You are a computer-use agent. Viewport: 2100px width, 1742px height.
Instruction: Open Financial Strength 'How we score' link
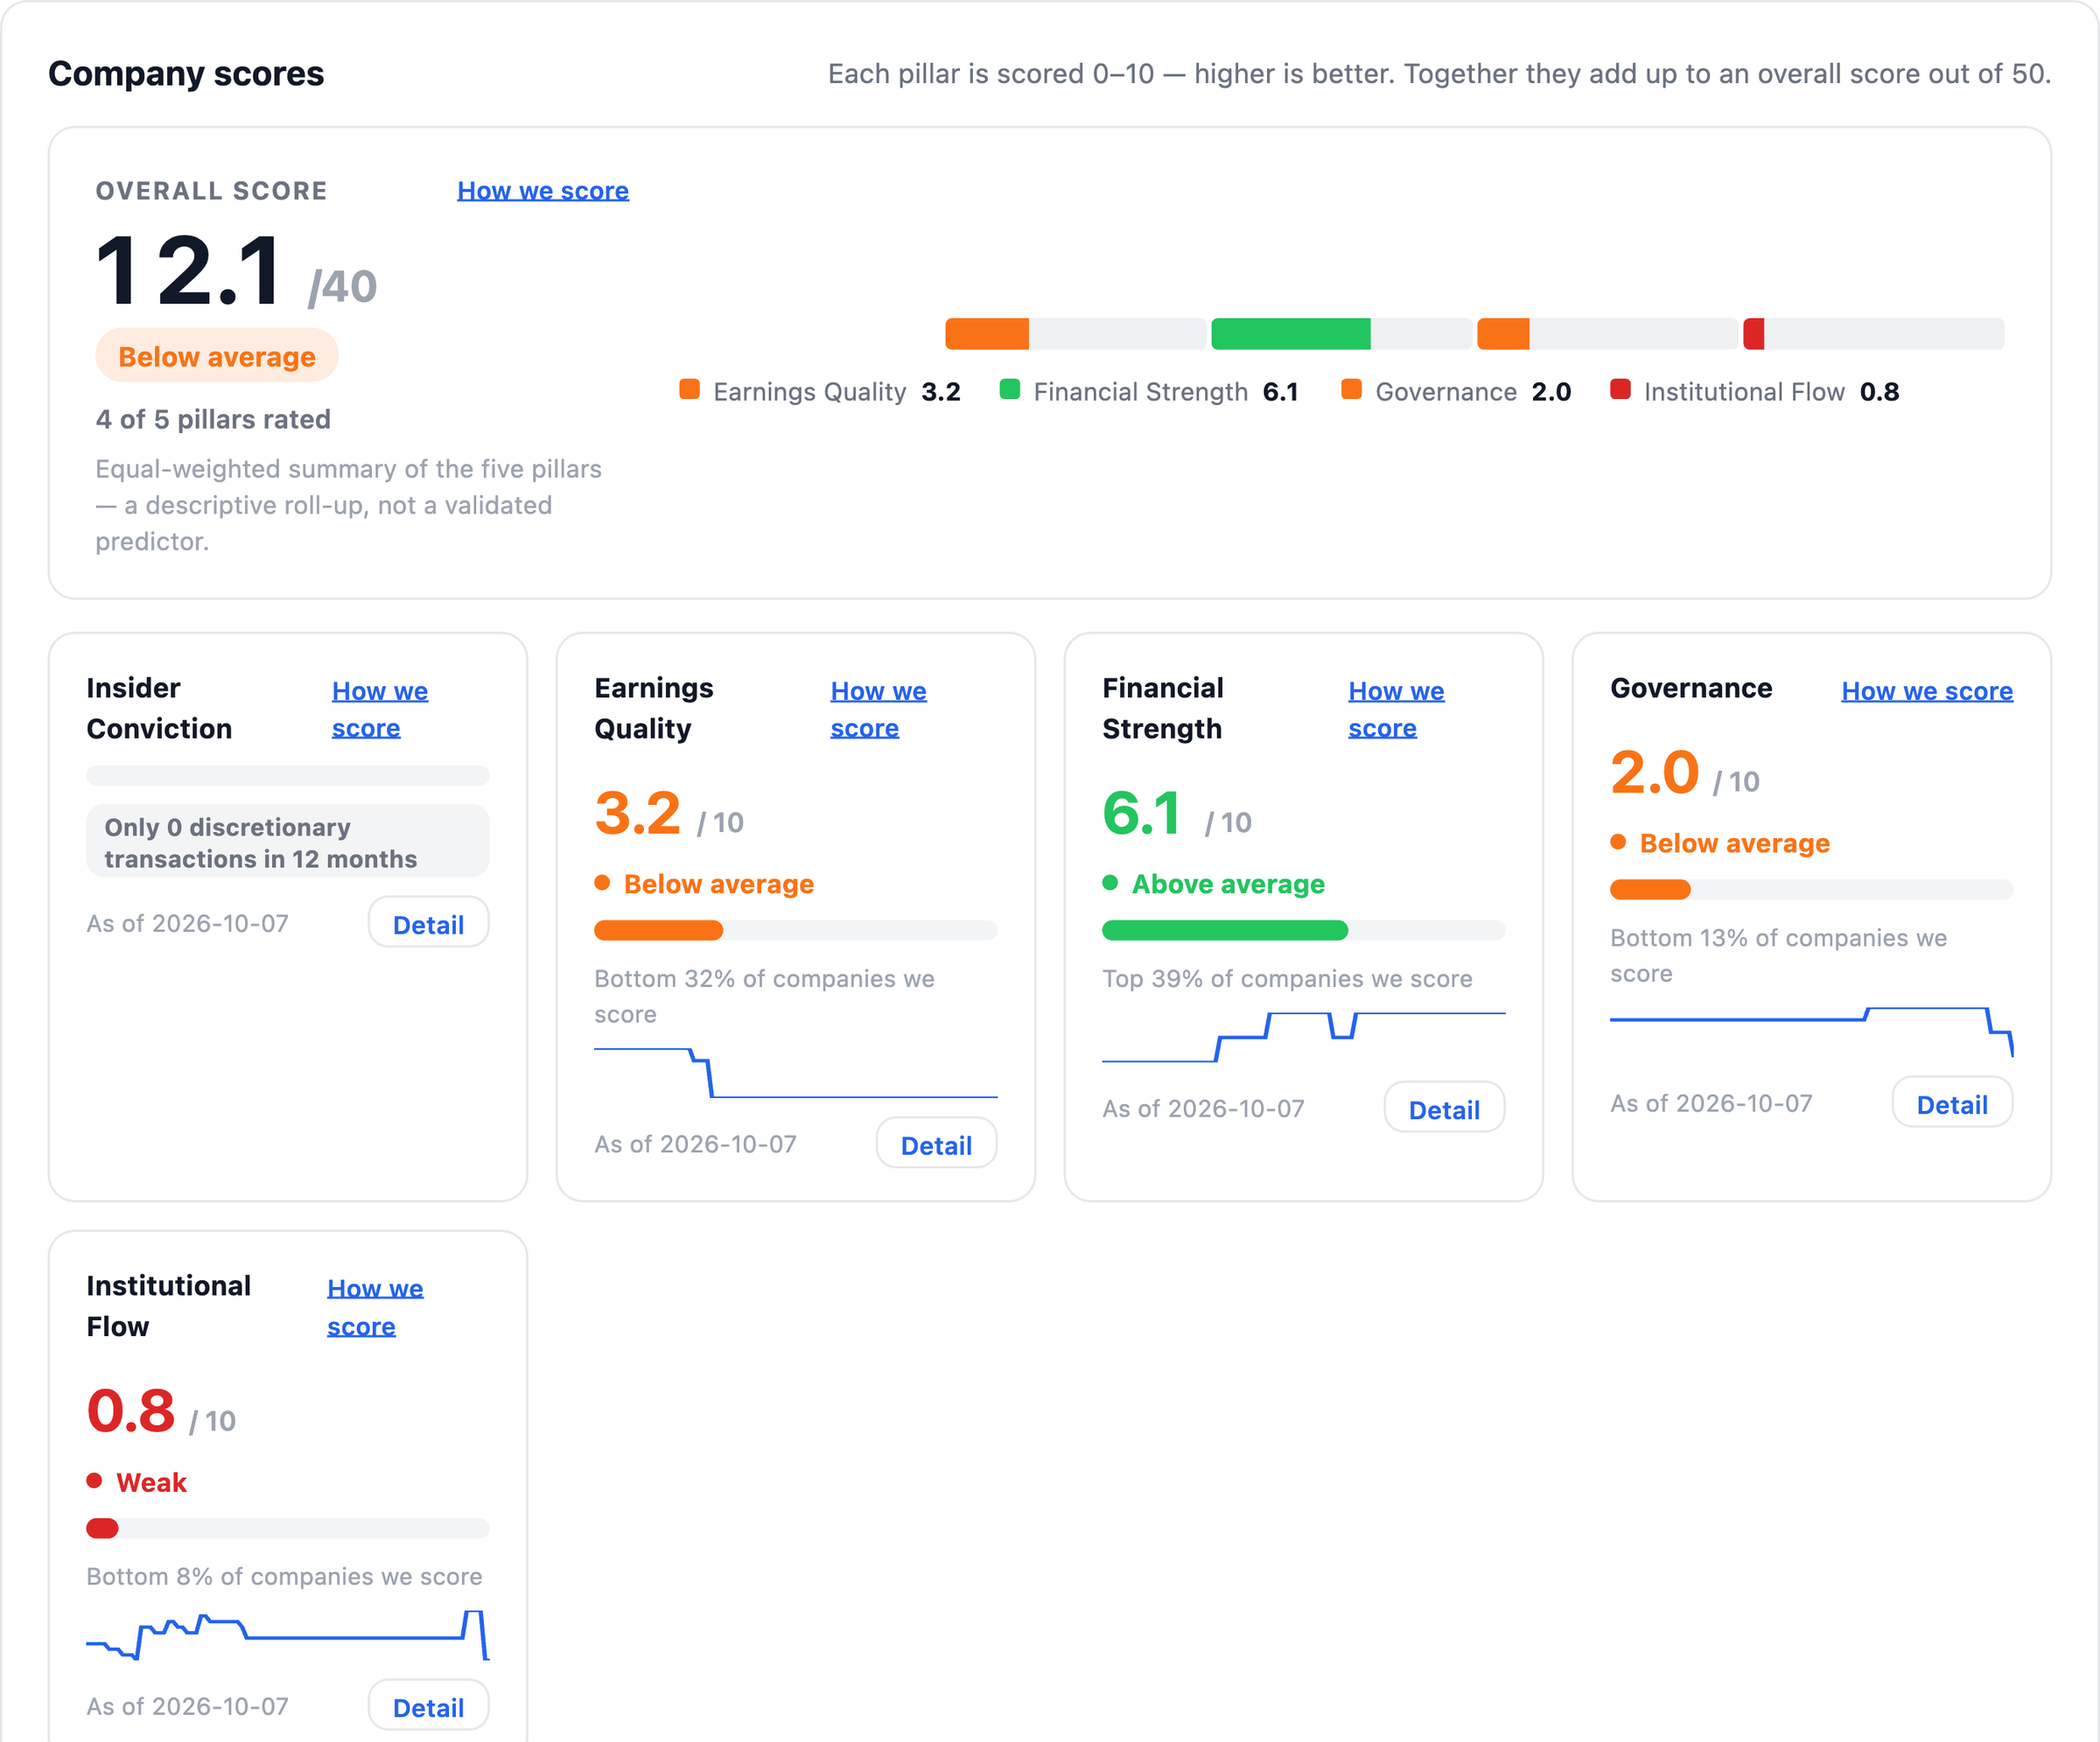1396,709
